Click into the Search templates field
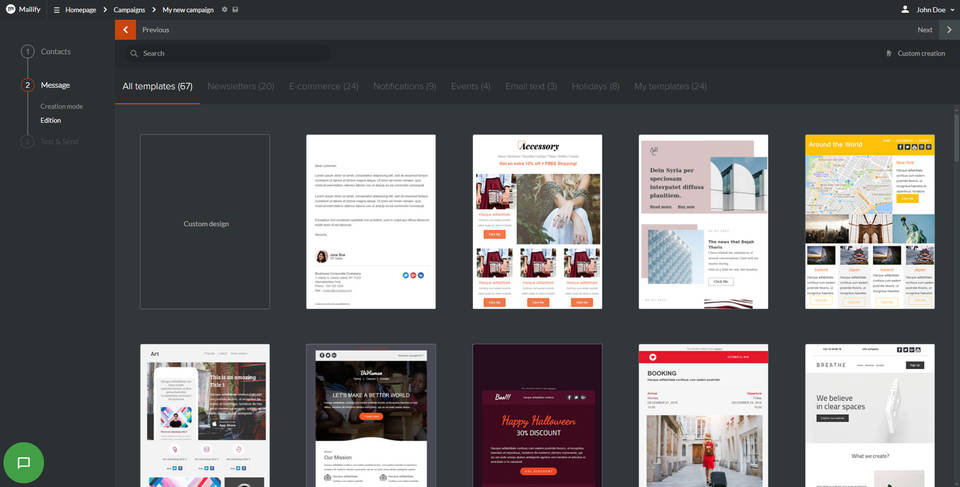The image size is (960, 487). click(230, 54)
